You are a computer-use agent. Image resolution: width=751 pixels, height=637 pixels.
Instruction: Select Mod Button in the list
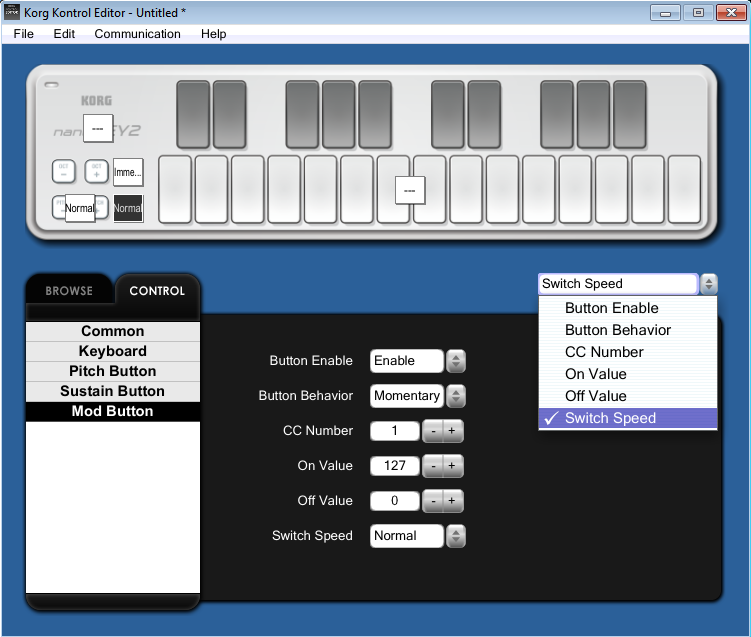point(113,411)
